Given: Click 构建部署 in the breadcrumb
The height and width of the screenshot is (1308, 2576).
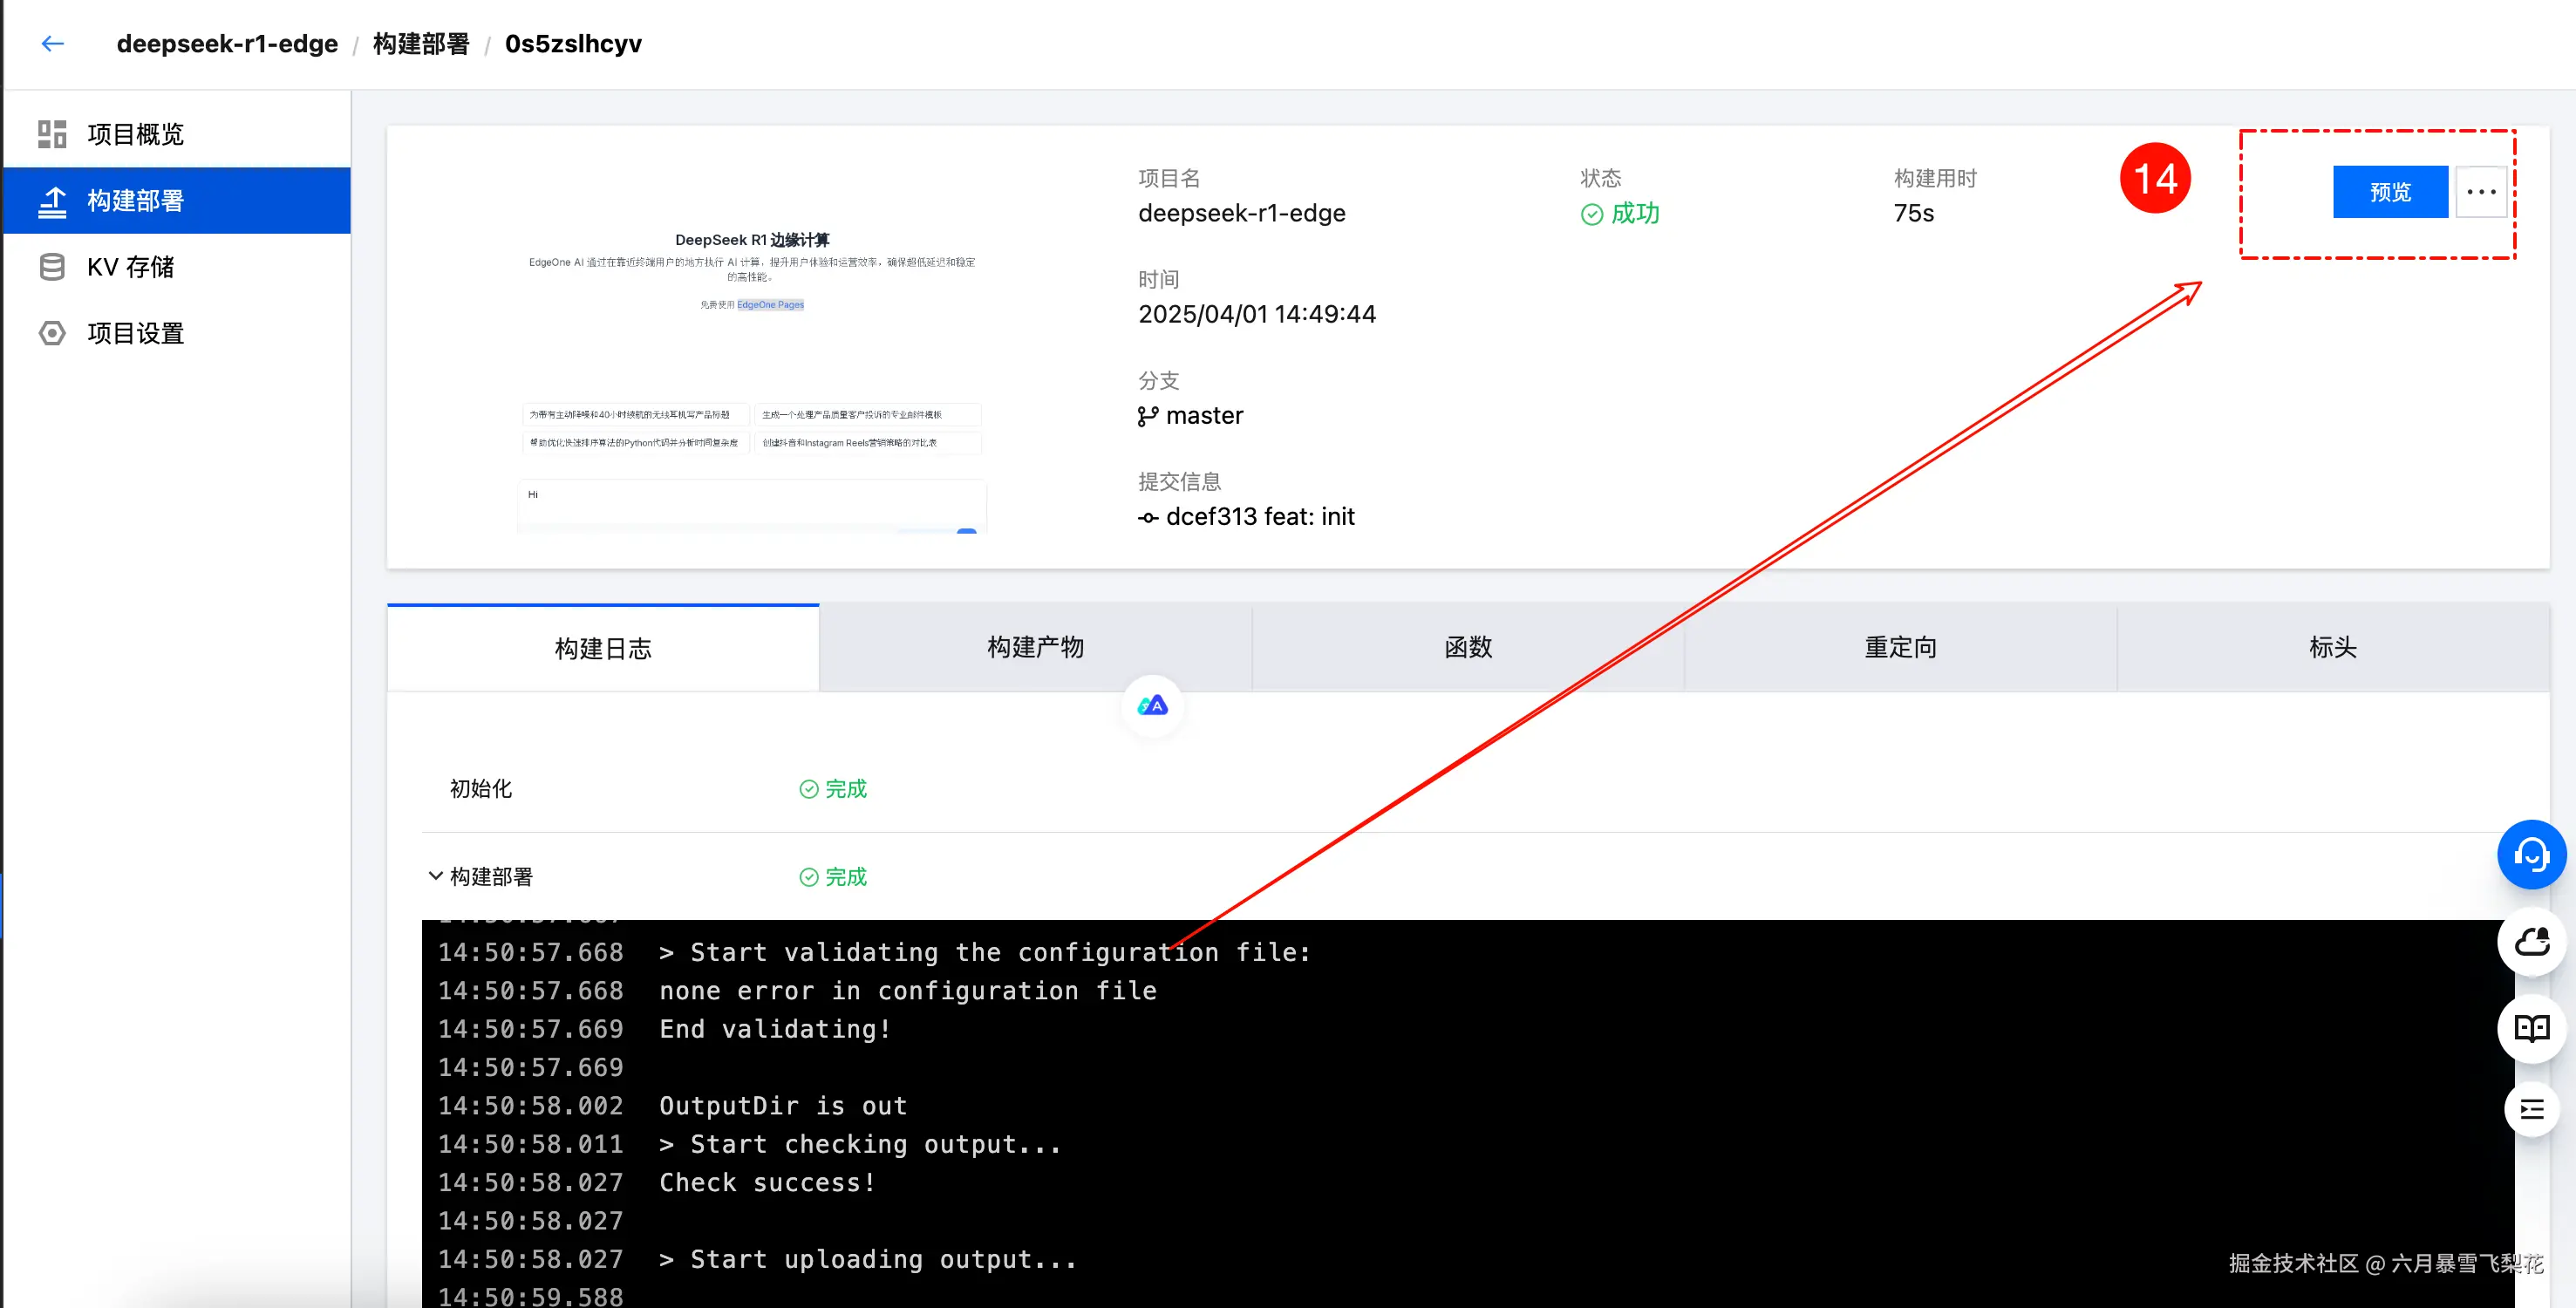Looking at the screenshot, I should tap(421, 44).
